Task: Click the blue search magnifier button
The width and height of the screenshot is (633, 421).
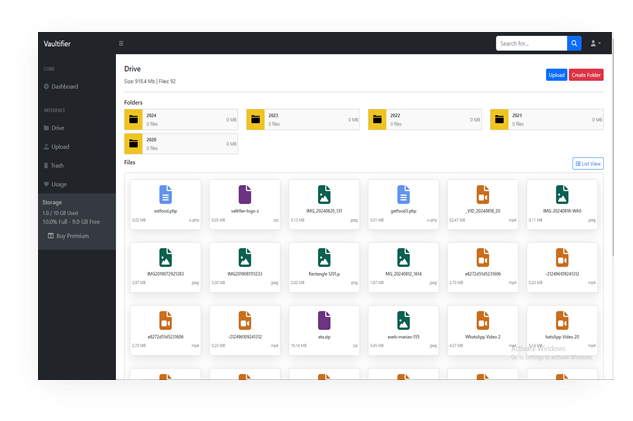Action: tap(574, 43)
